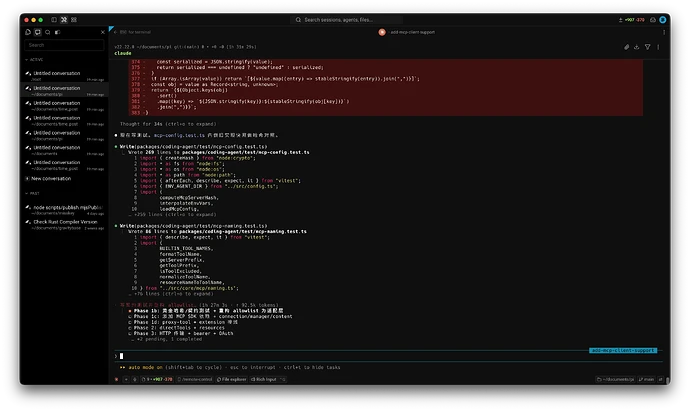Toggle the sidebar layout icon in title bar

(54, 20)
